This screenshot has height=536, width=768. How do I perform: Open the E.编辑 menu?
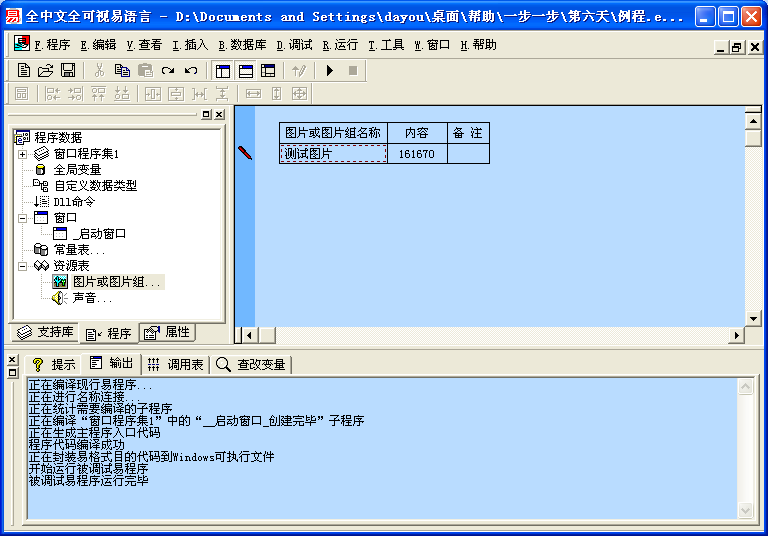click(98, 46)
